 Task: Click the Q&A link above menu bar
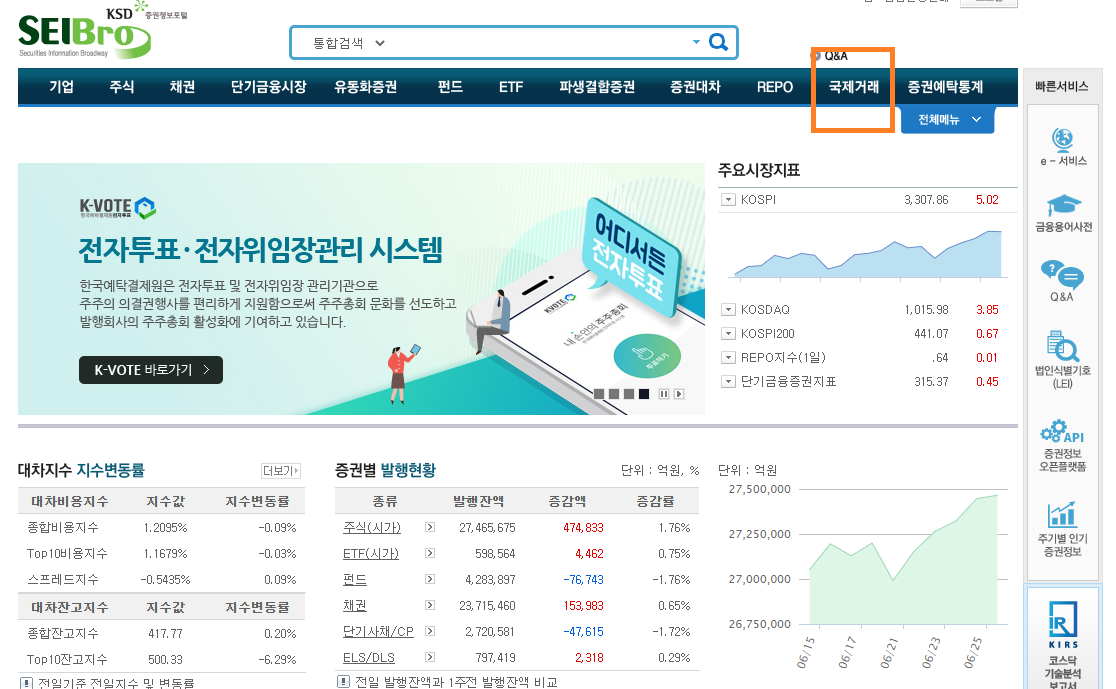tap(835, 56)
